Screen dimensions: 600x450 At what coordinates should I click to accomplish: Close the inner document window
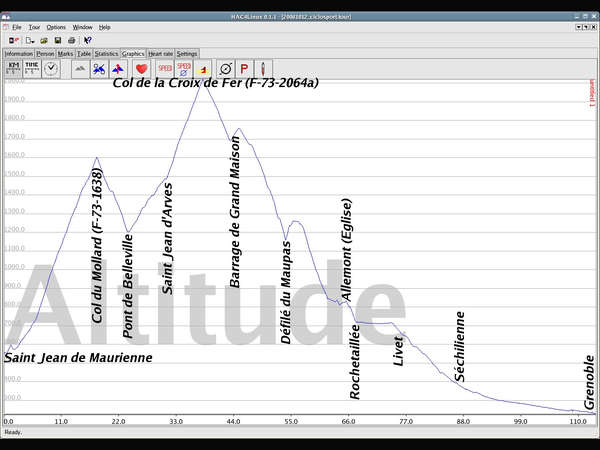(x=594, y=27)
